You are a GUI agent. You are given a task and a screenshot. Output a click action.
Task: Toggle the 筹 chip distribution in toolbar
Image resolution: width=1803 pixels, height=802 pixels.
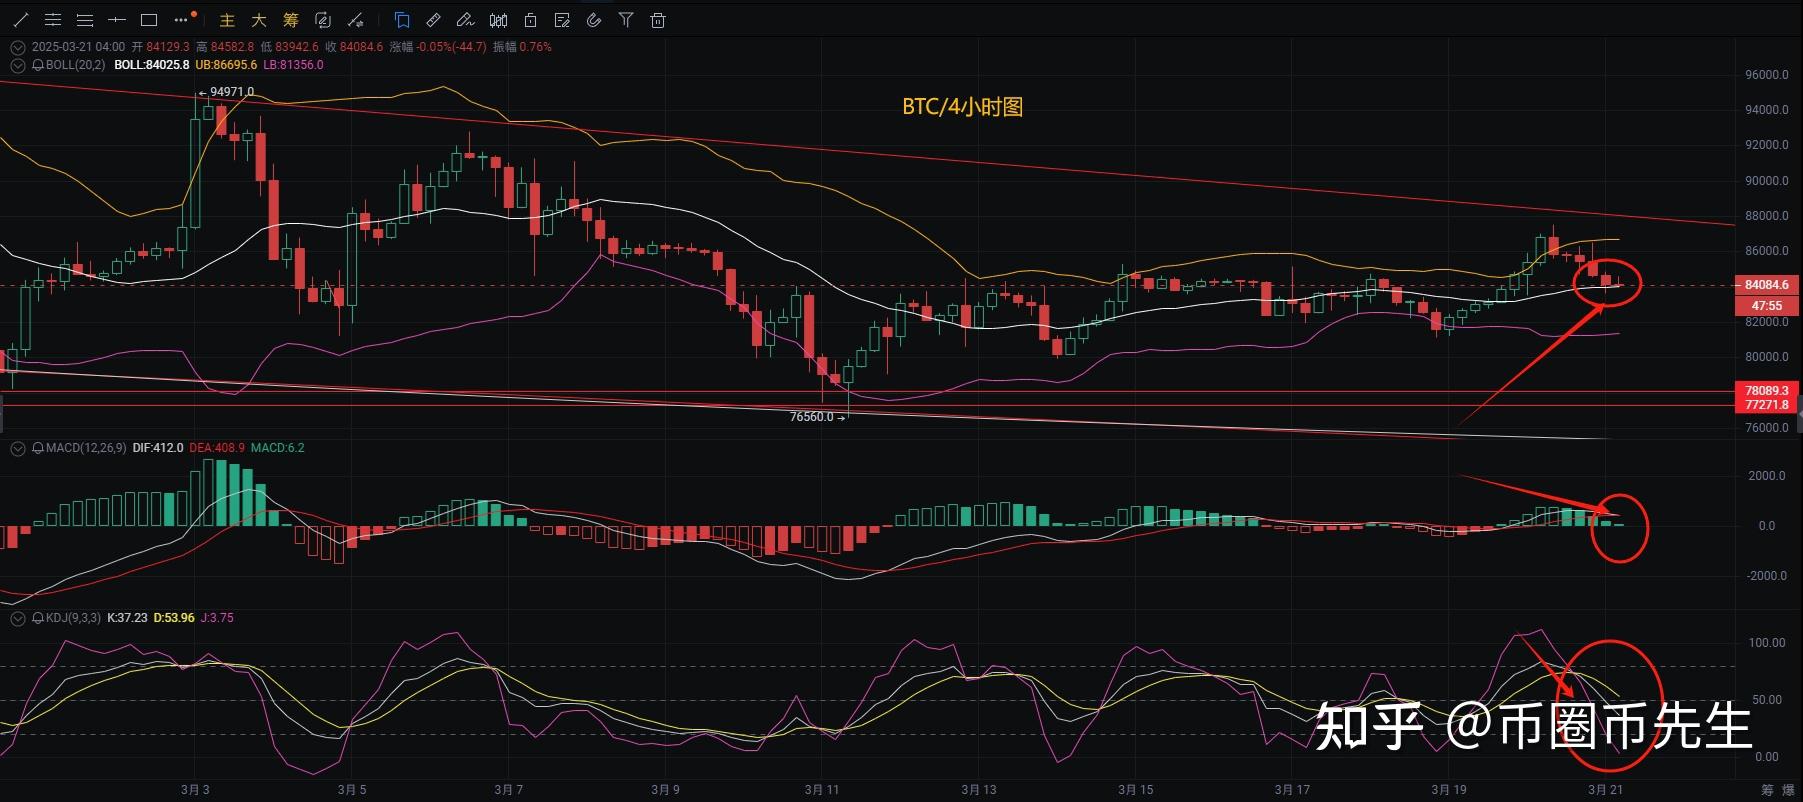[x=290, y=20]
